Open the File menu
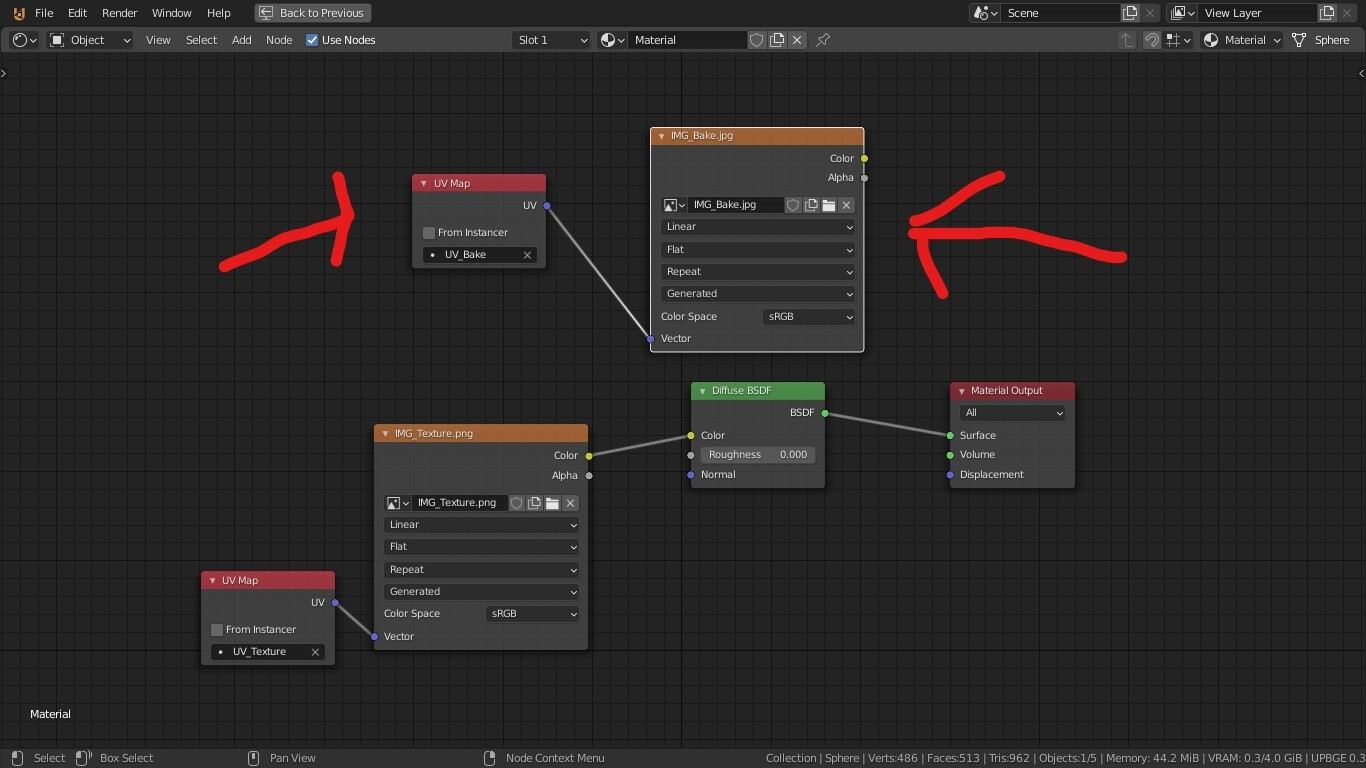Viewport: 1366px width, 768px height. click(x=44, y=13)
